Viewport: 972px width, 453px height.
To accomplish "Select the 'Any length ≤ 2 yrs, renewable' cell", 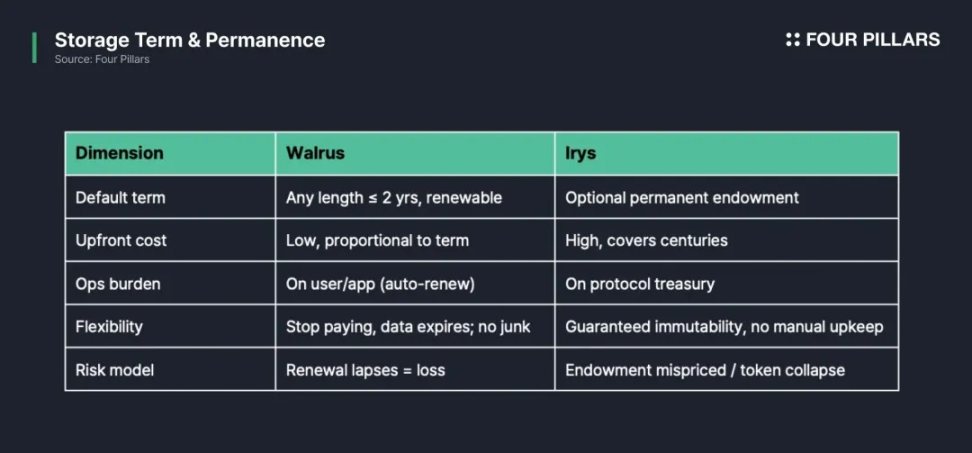I will click(394, 198).
